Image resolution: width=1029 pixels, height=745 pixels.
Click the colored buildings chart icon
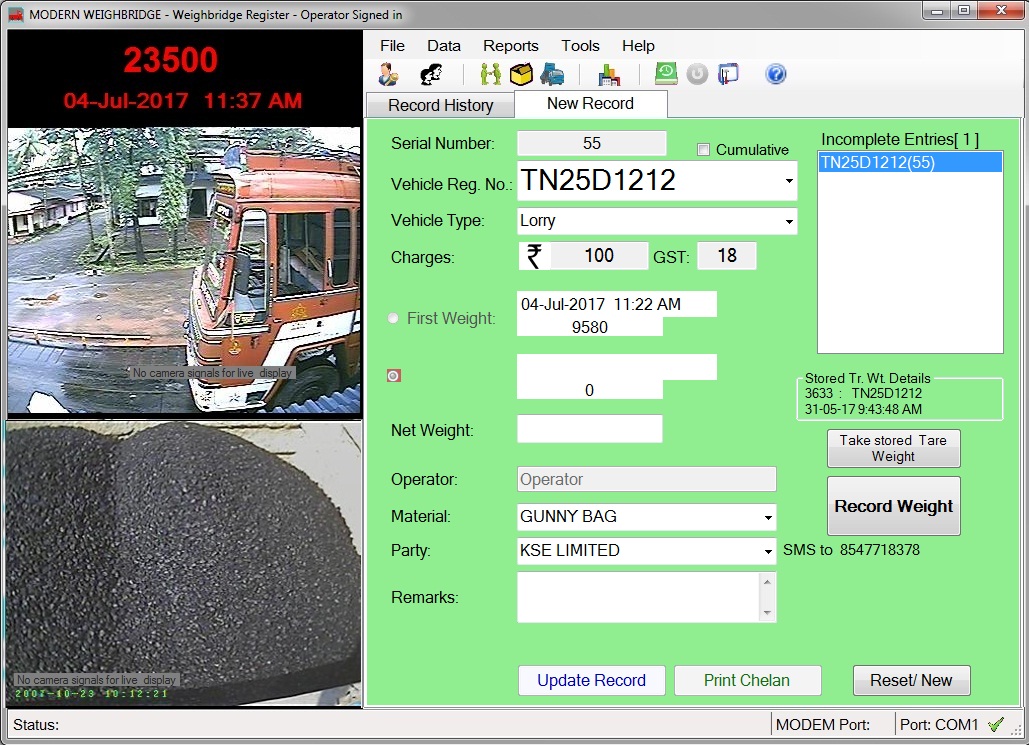point(609,75)
